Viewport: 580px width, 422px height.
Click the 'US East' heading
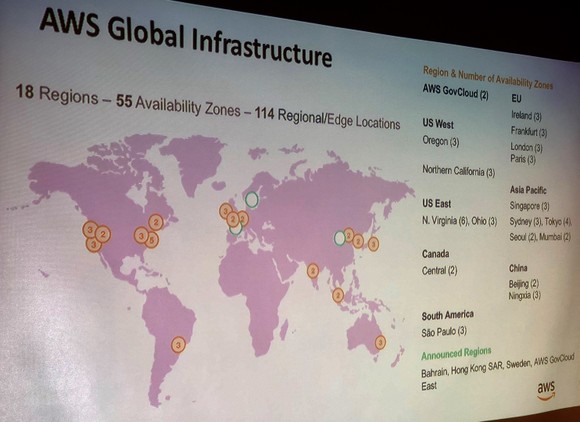point(436,203)
